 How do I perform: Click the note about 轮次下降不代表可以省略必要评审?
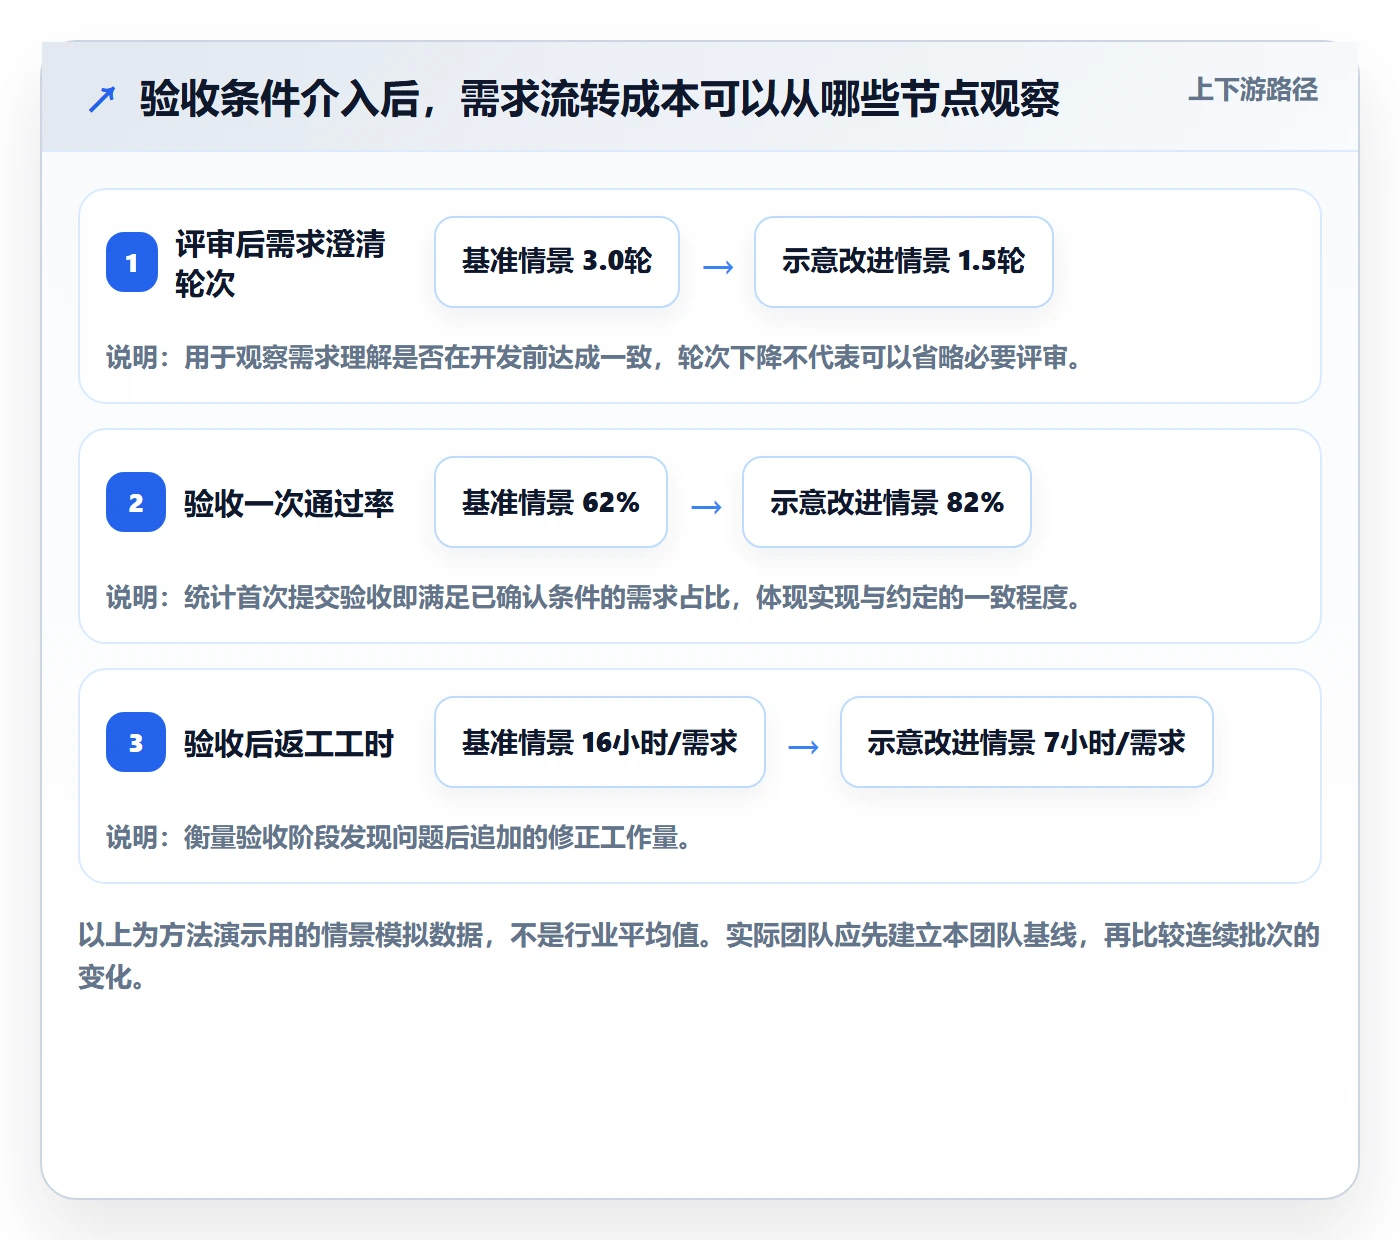[594, 358]
